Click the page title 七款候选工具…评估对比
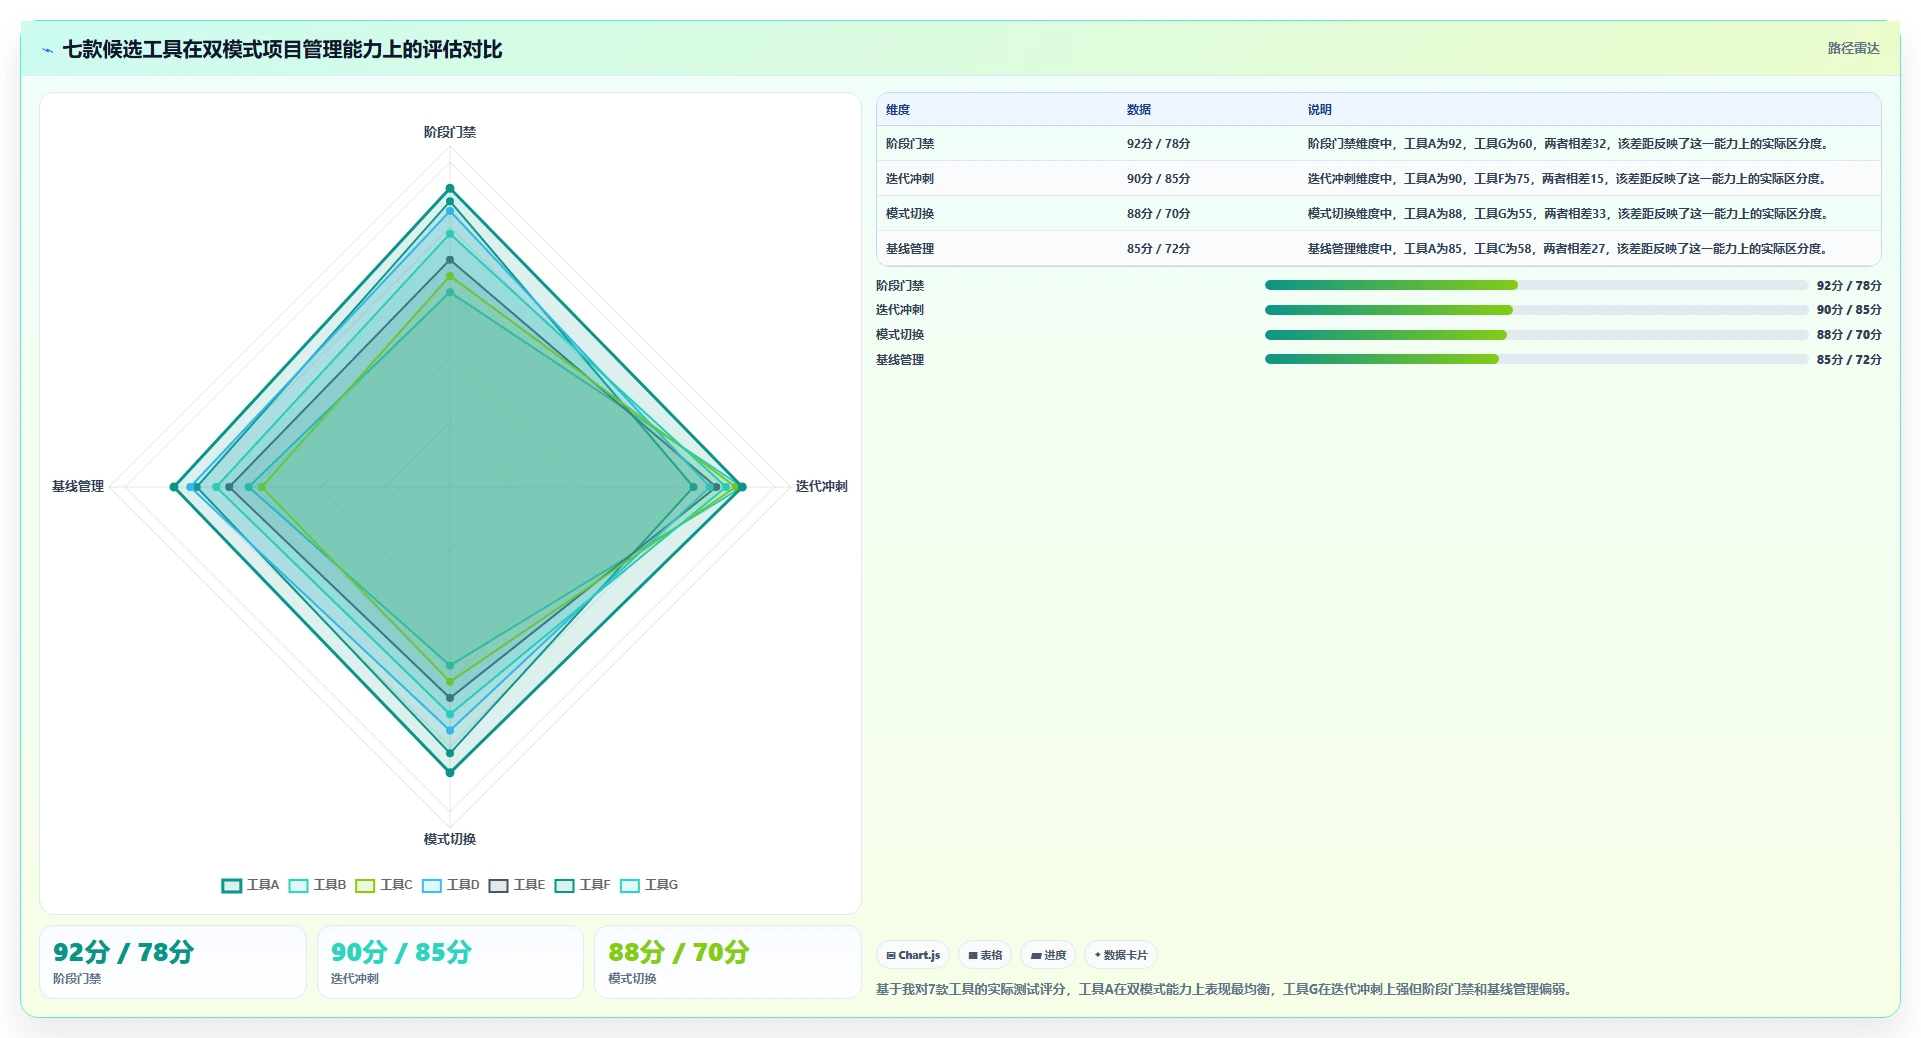This screenshot has height=1038, width=1921. (x=282, y=49)
